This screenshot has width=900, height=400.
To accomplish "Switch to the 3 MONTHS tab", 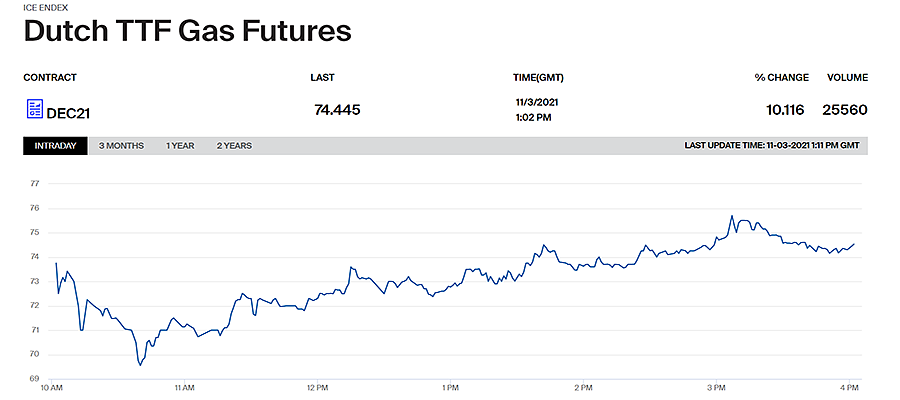I will coord(121,146).
